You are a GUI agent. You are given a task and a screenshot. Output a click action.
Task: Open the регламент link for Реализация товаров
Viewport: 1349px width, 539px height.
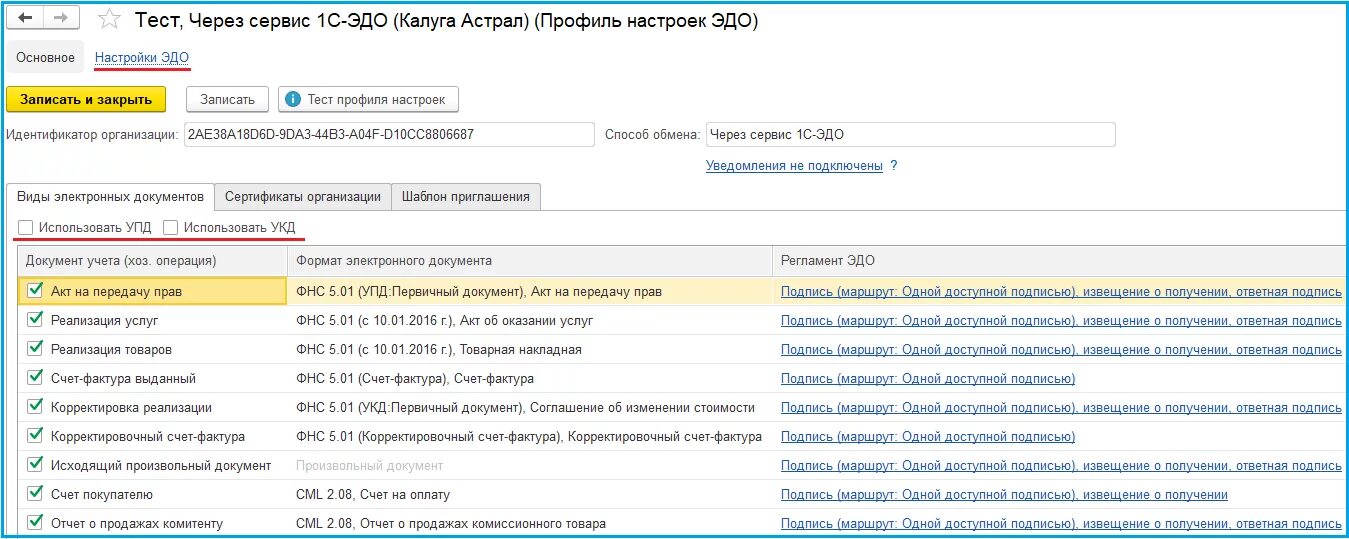tap(1061, 350)
